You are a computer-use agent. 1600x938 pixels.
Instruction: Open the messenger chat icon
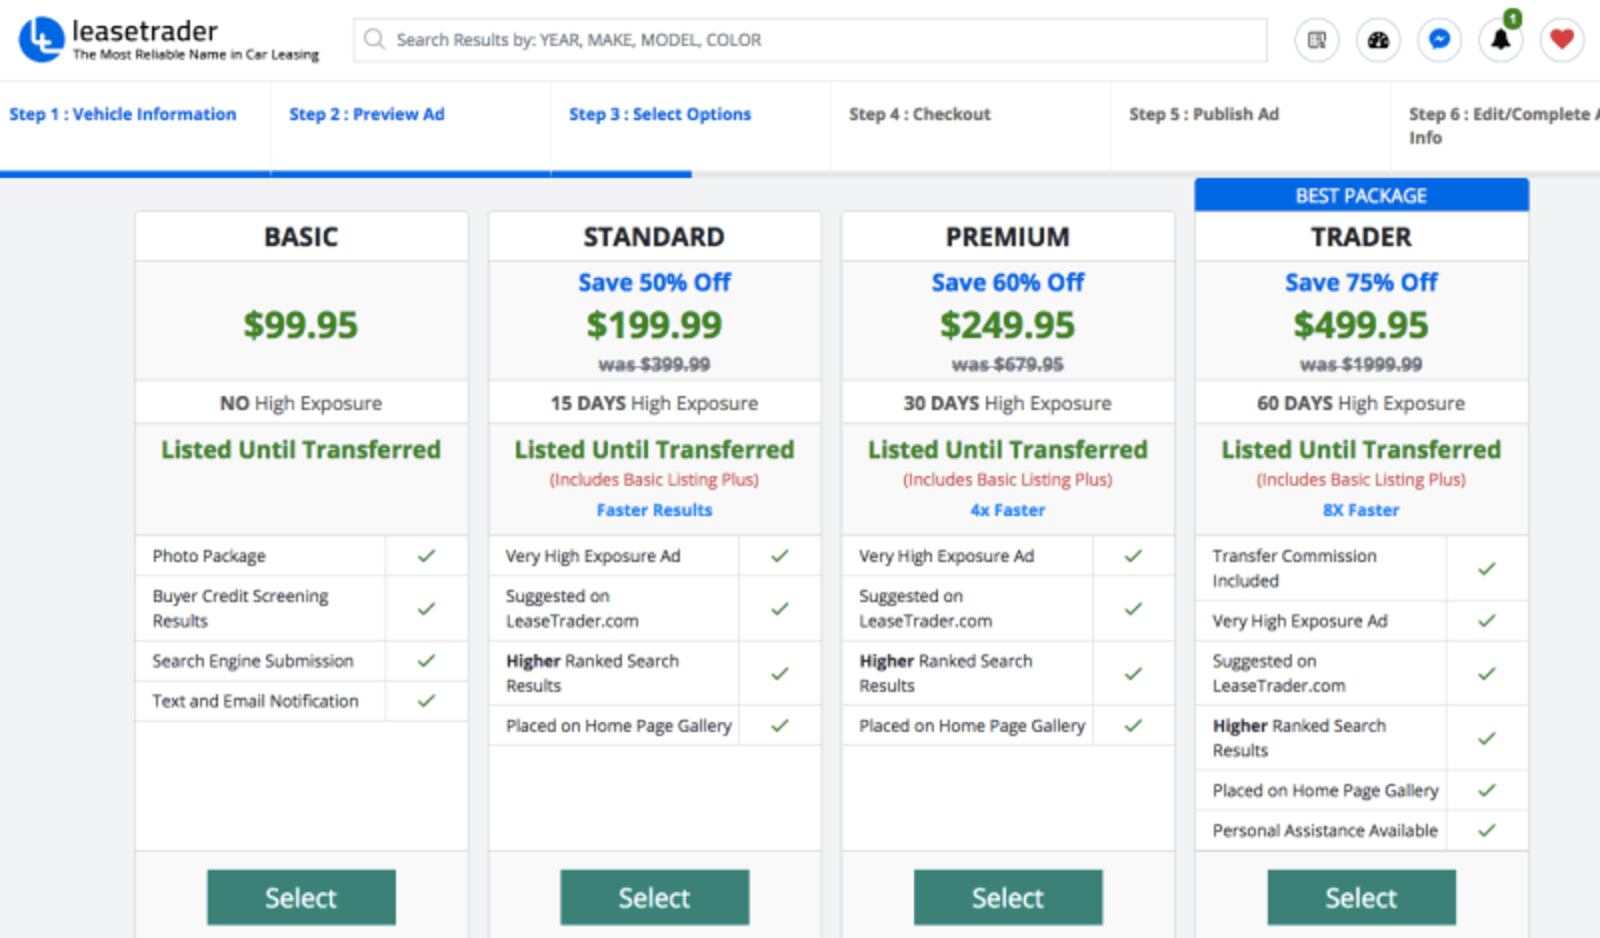(1439, 40)
